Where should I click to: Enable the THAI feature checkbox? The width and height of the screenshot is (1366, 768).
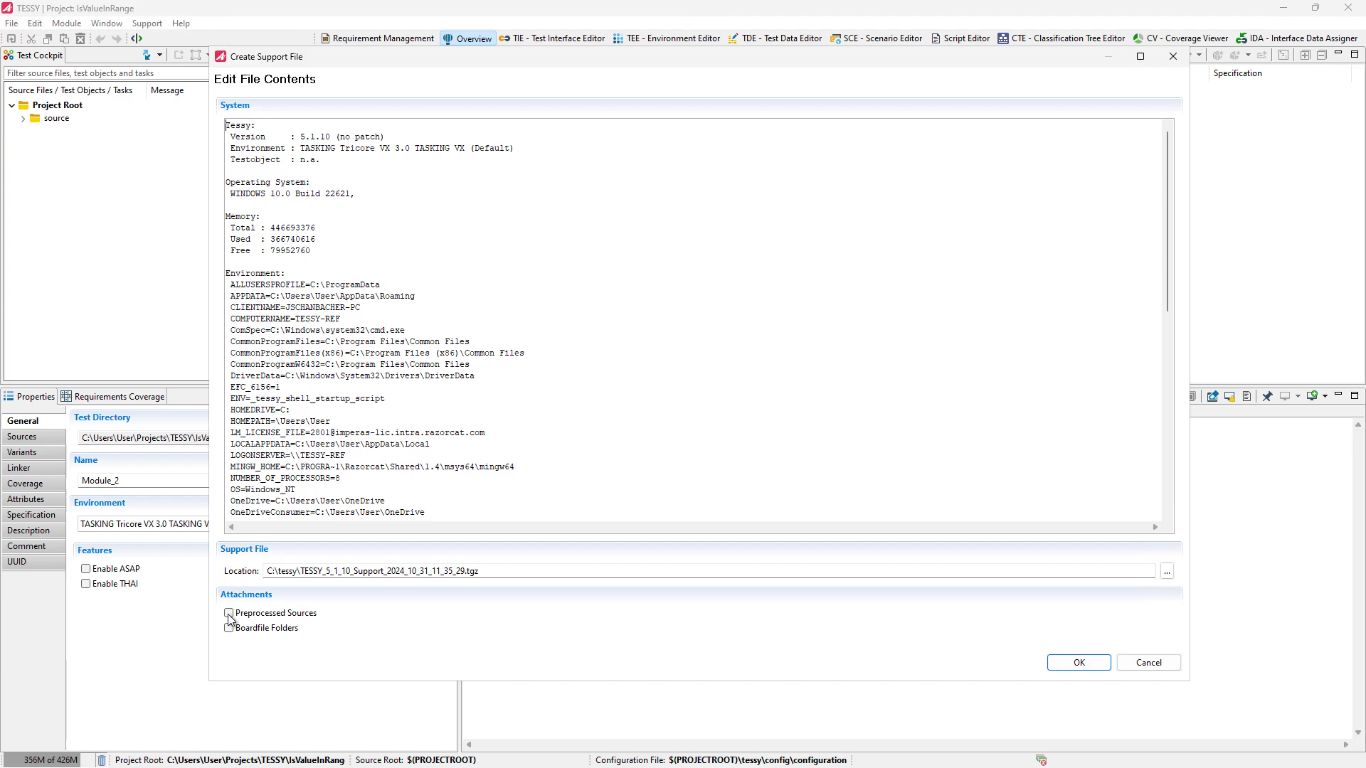pos(86,584)
